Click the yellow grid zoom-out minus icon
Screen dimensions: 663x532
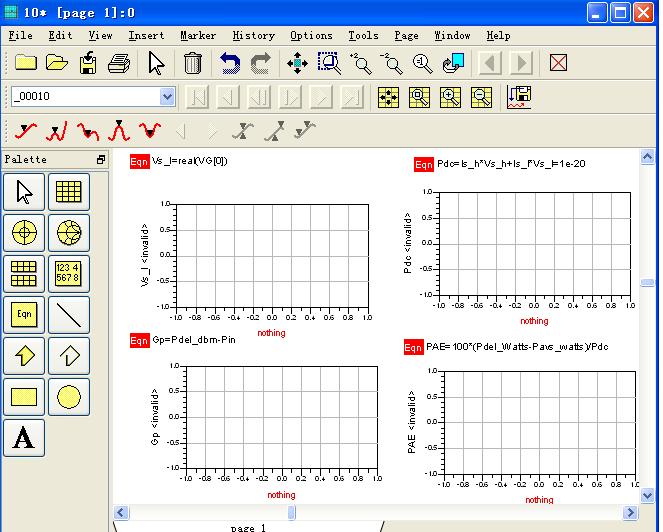click(482, 97)
